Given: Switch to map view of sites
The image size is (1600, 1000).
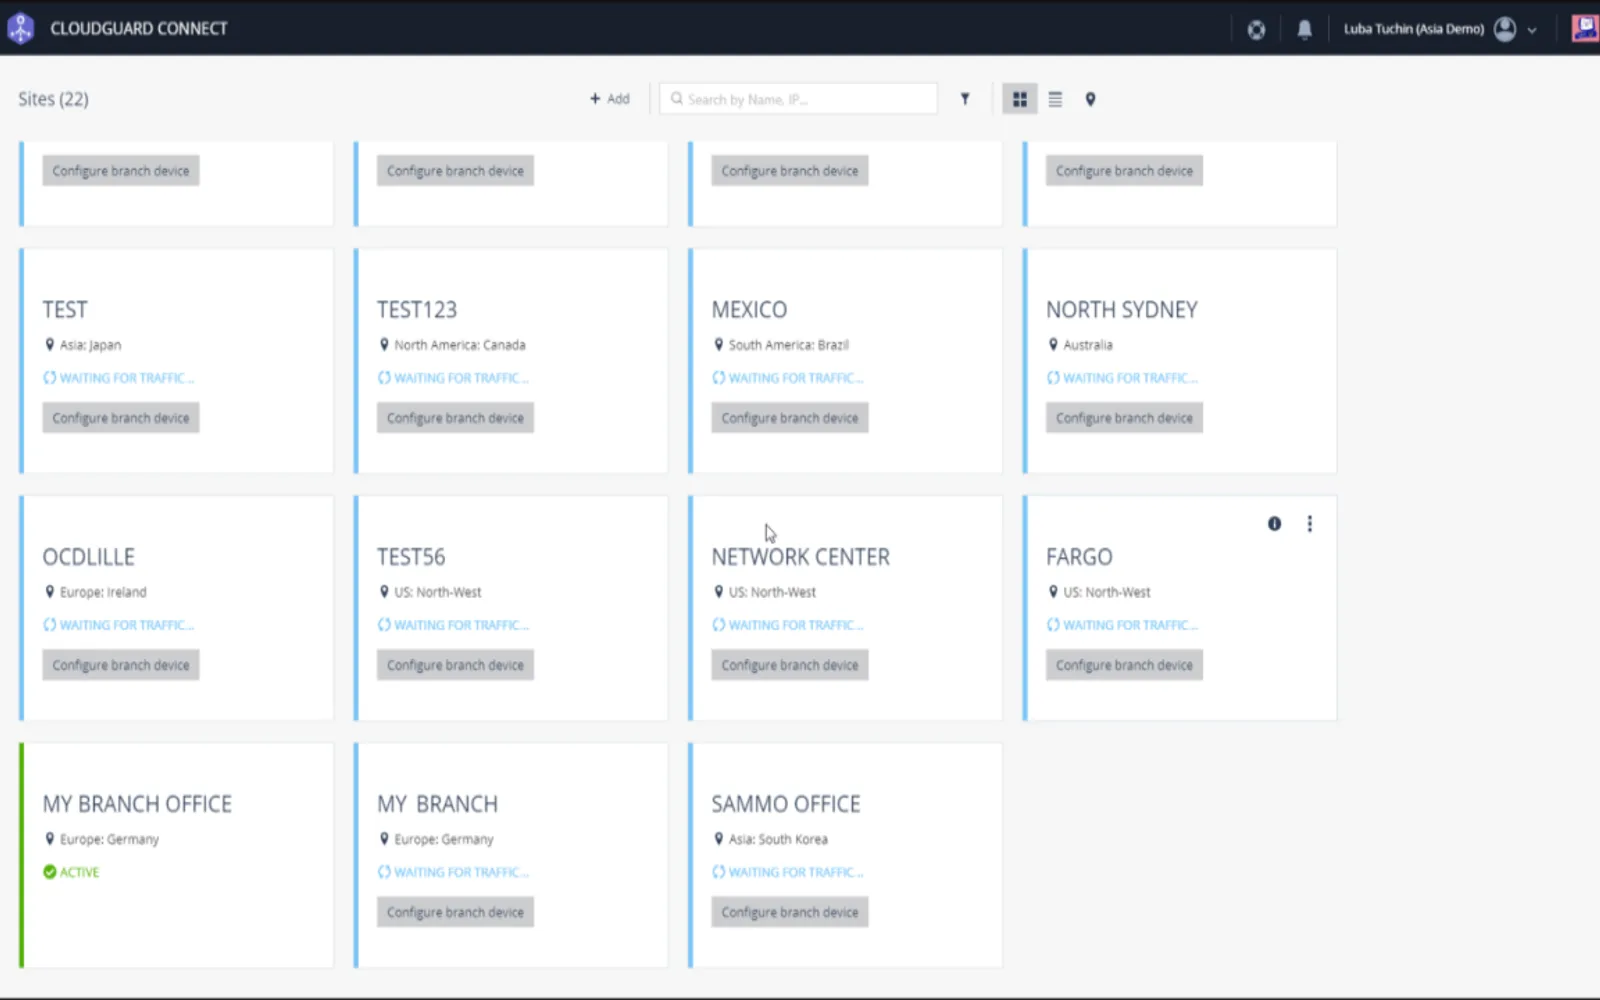Looking at the screenshot, I should pos(1090,99).
